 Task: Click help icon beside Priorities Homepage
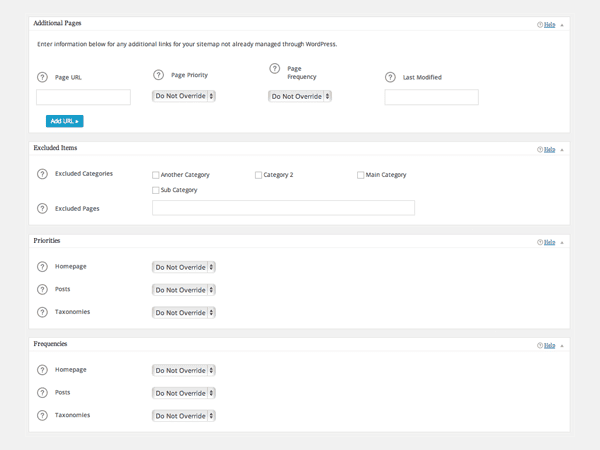42,267
